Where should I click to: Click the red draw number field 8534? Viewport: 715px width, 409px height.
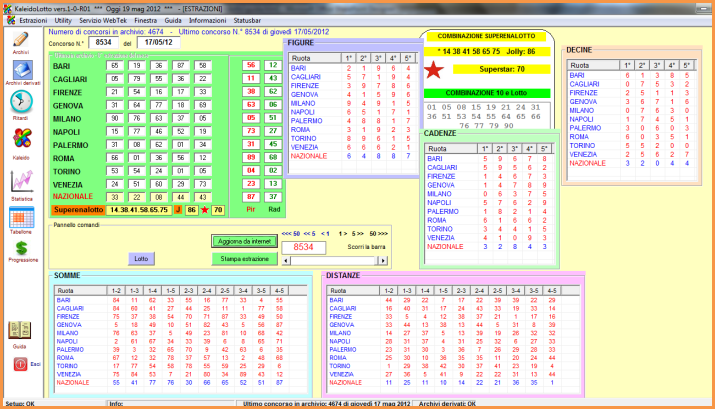pos(304,247)
